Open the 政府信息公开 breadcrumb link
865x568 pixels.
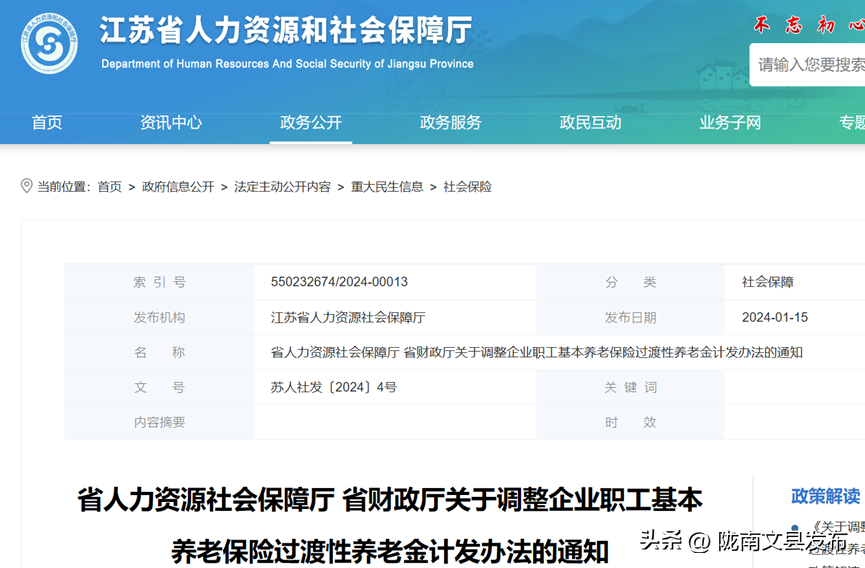click(178, 187)
